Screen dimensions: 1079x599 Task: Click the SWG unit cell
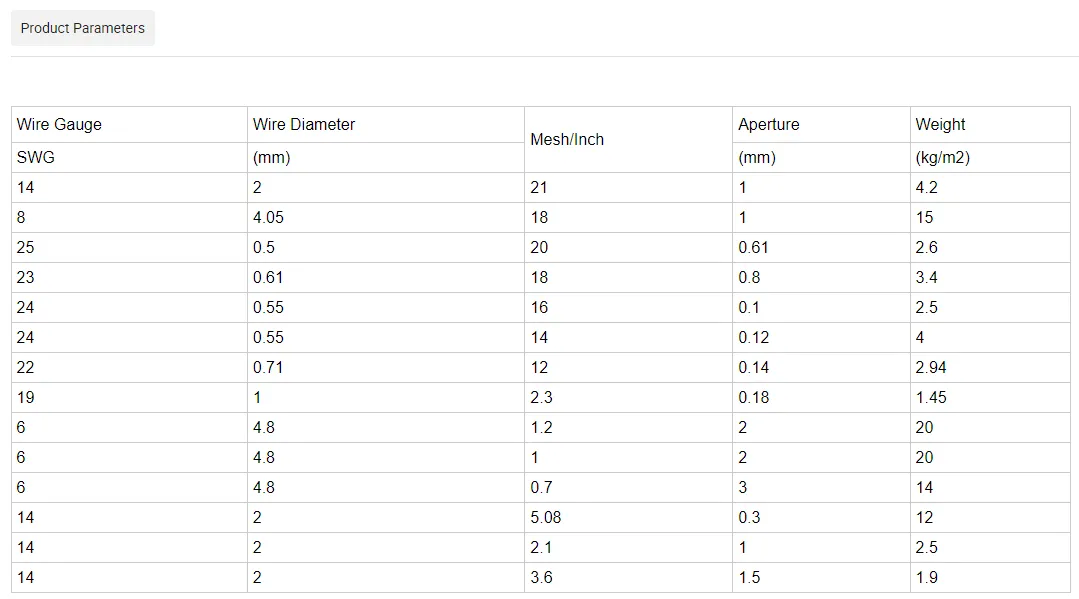[x=36, y=158]
